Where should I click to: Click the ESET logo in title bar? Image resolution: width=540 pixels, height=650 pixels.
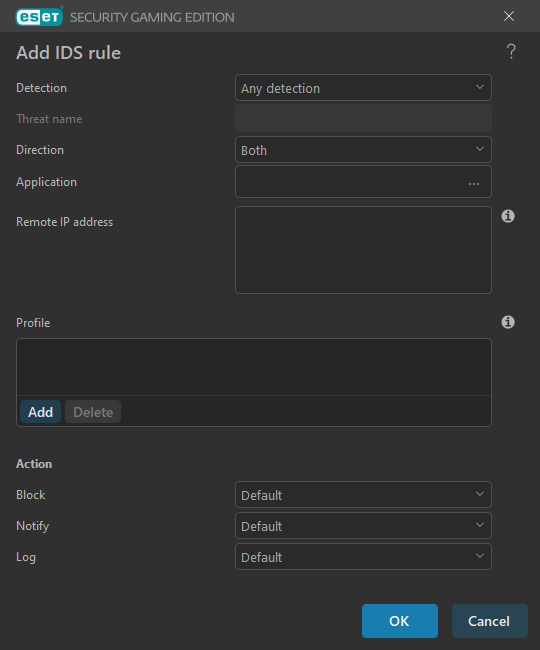[x=39, y=17]
